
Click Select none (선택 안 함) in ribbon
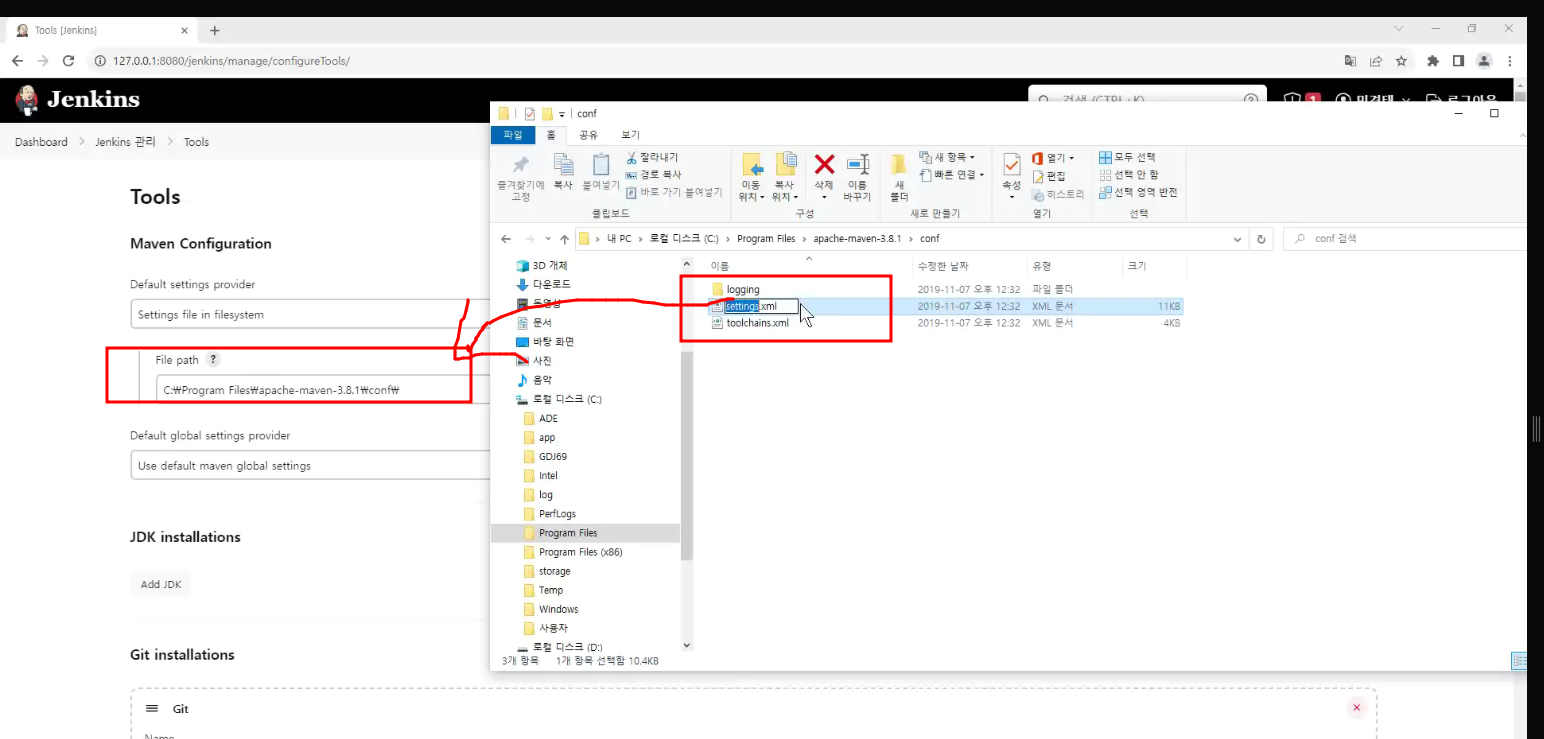point(1129,175)
